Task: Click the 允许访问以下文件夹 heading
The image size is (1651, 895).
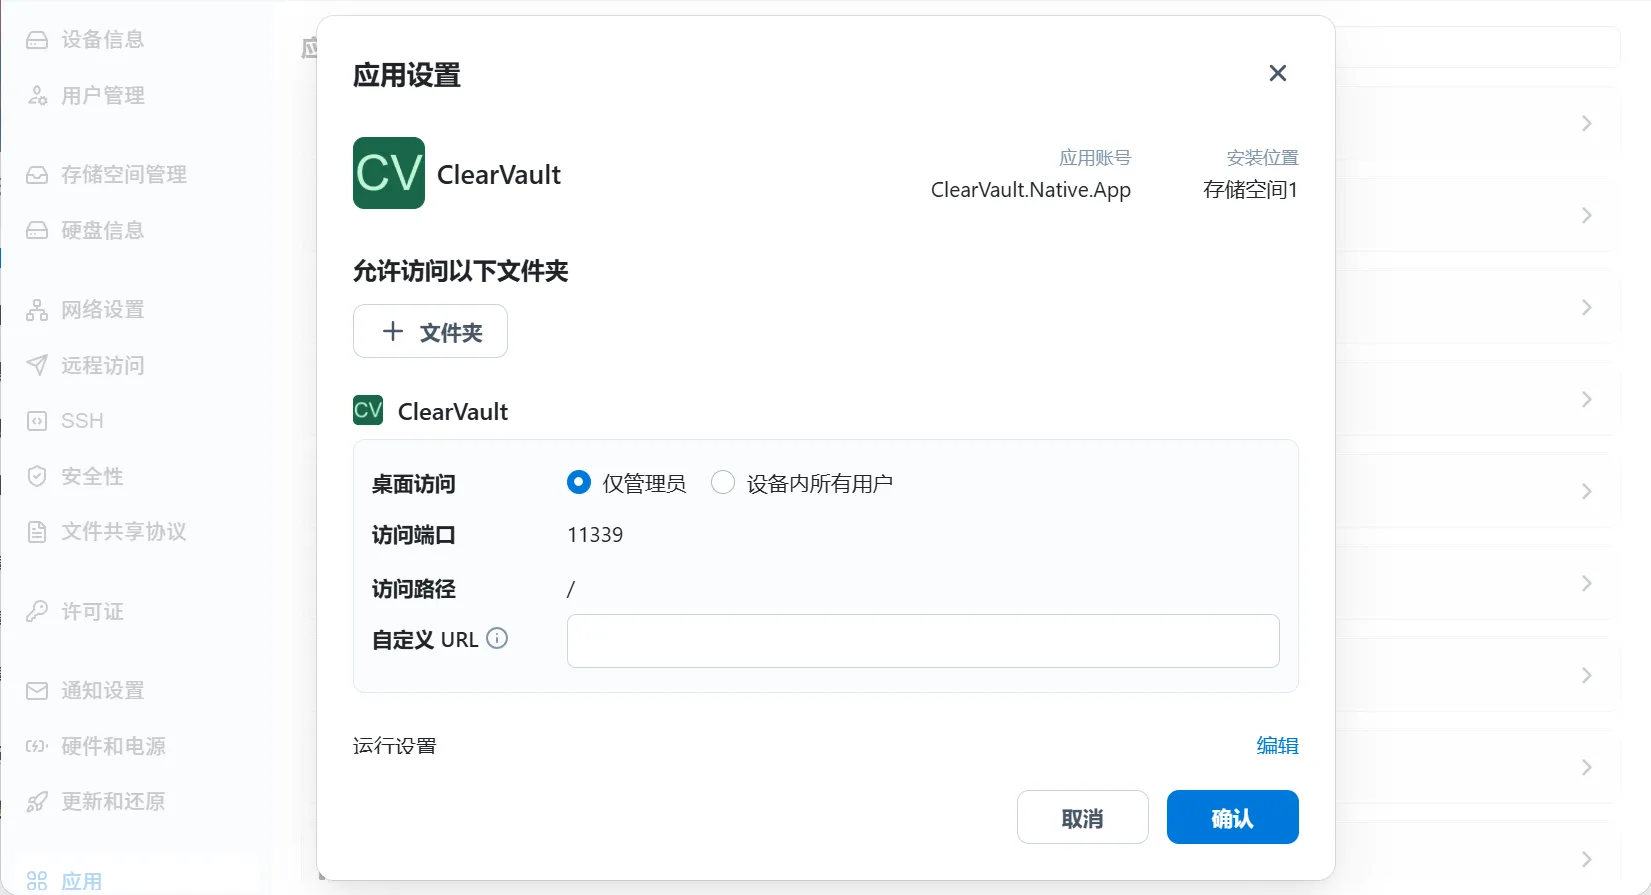Action: pos(461,271)
